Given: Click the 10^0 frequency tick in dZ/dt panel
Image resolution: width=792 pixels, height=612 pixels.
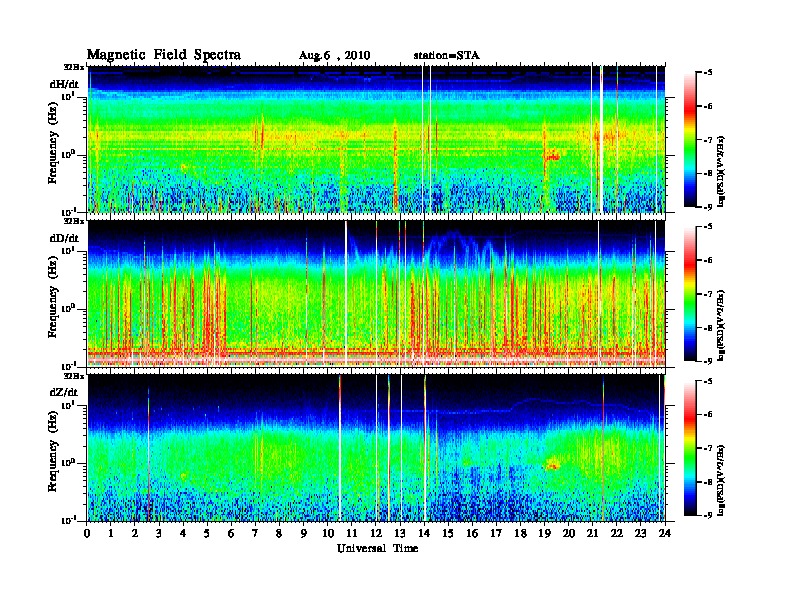Looking at the screenshot, I should pyautogui.click(x=68, y=463).
